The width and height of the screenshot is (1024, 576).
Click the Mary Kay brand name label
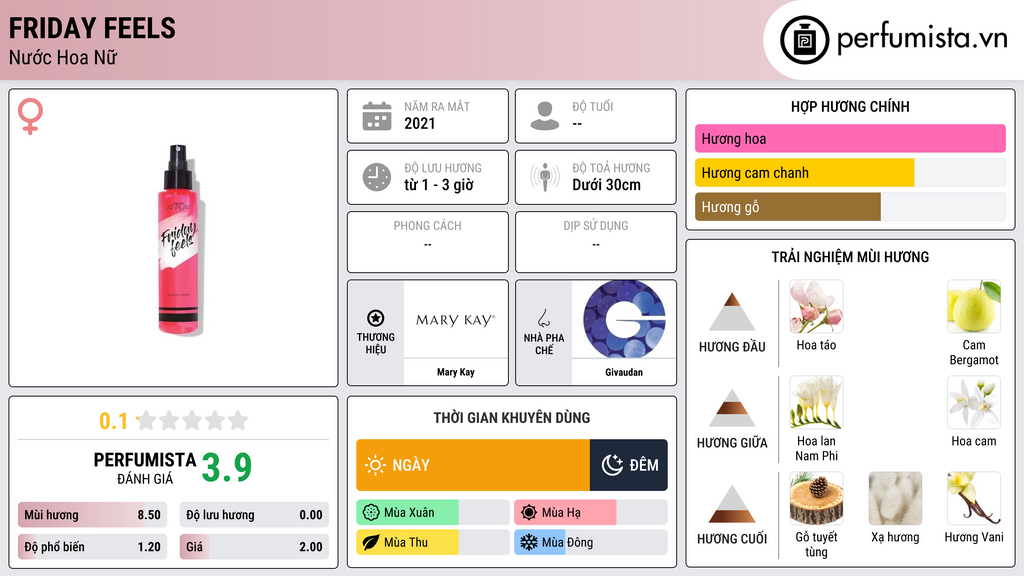456,372
